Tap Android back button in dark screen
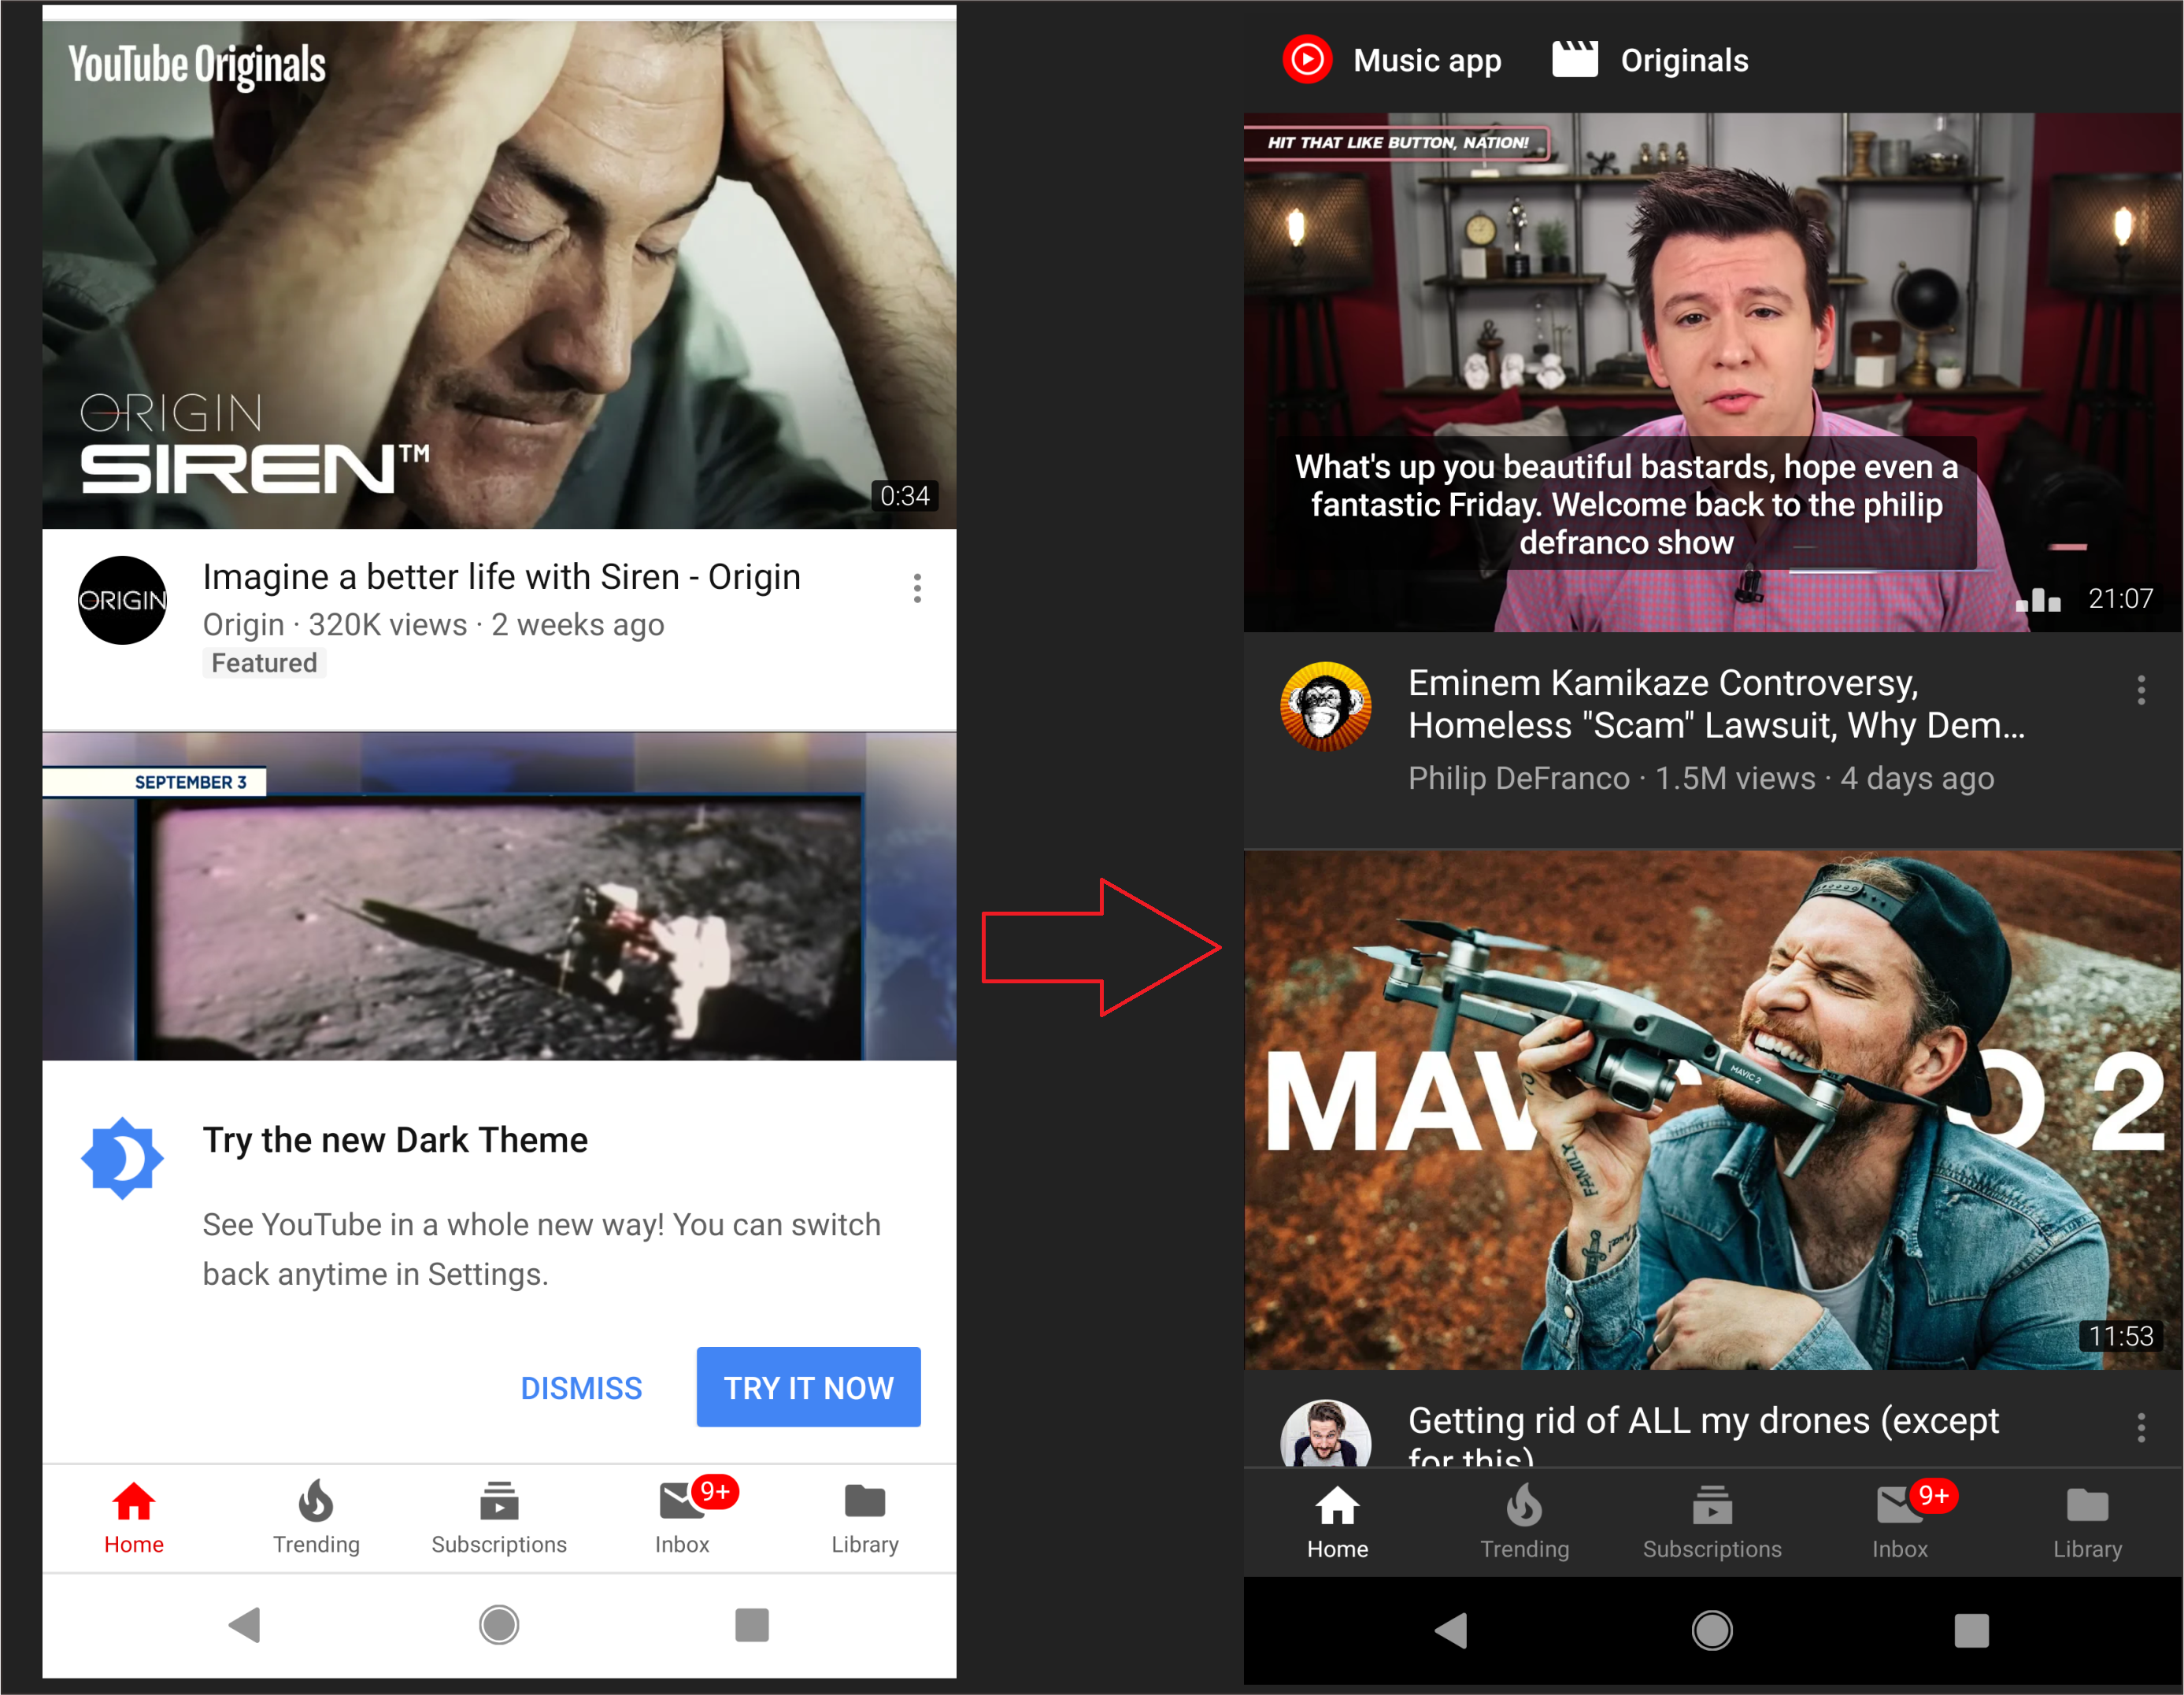2184x1695 pixels. 1451,1631
